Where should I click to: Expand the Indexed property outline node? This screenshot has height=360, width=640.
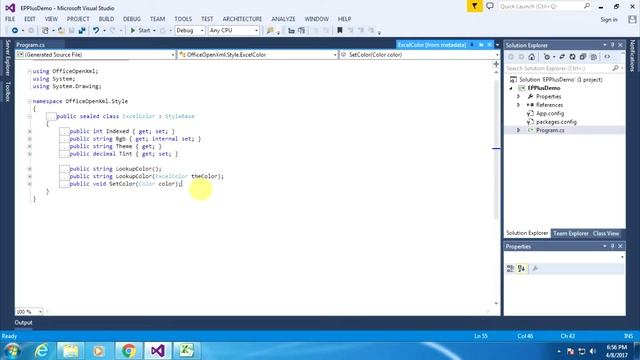click(29, 131)
